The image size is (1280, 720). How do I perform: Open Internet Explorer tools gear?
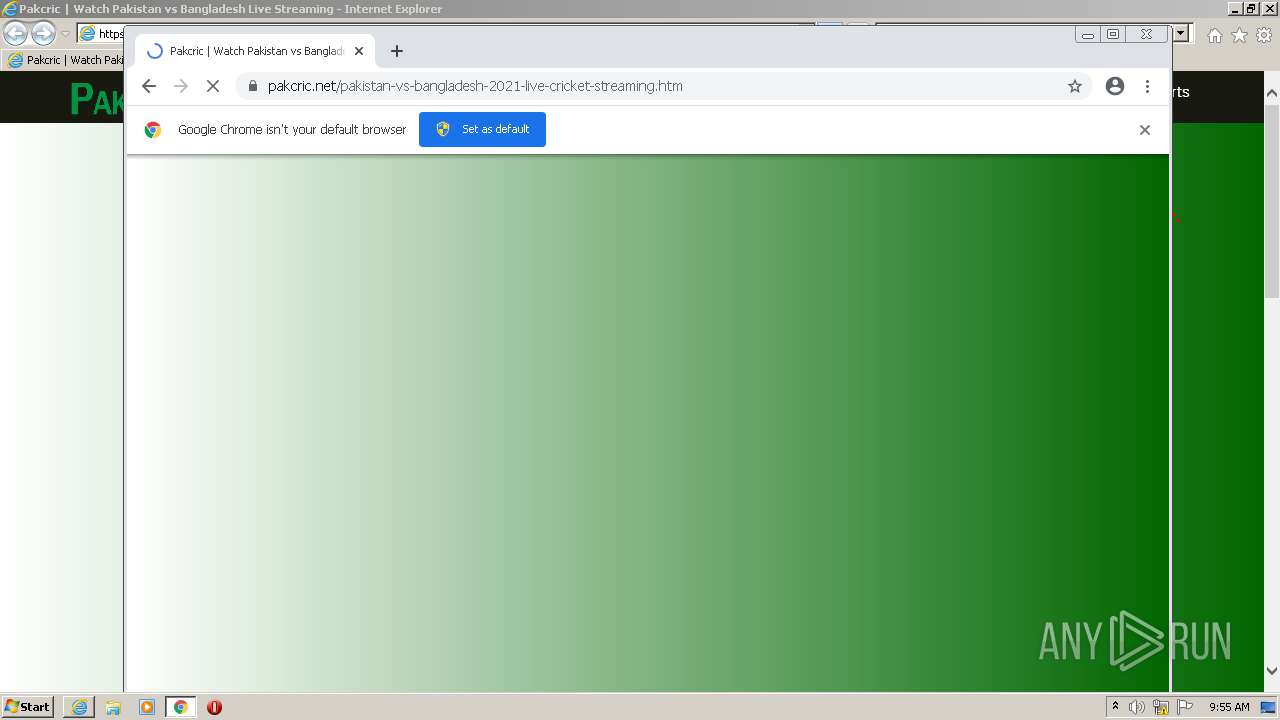(x=1264, y=35)
